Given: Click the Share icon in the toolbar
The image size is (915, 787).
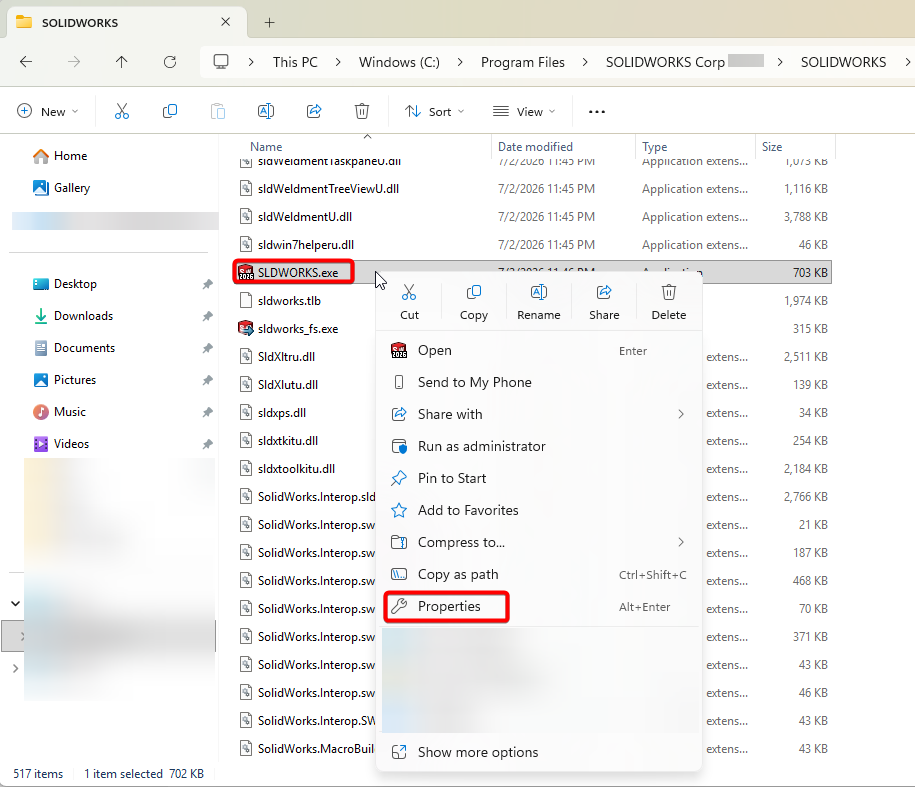Looking at the screenshot, I should (x=314, y=111).
